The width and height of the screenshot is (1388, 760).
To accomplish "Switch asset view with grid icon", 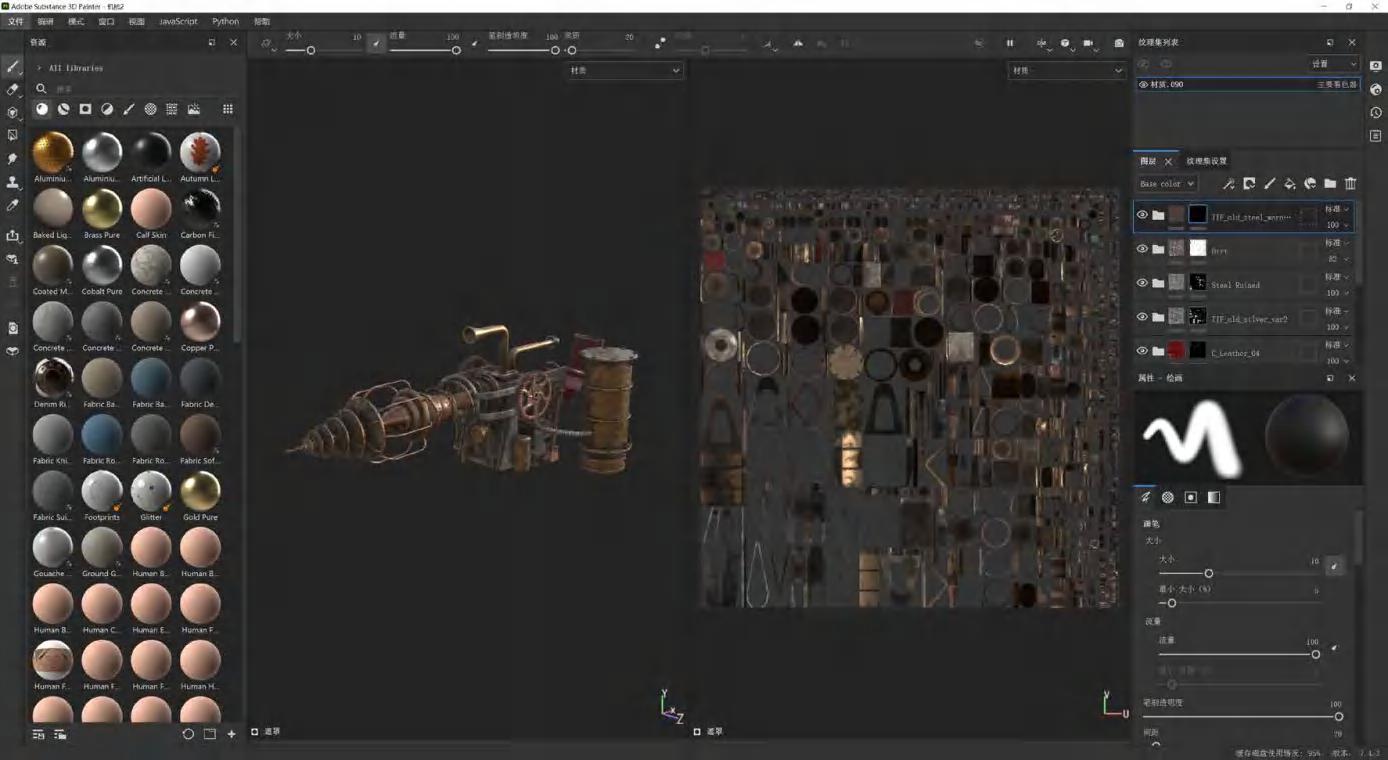I will [228, 109].
